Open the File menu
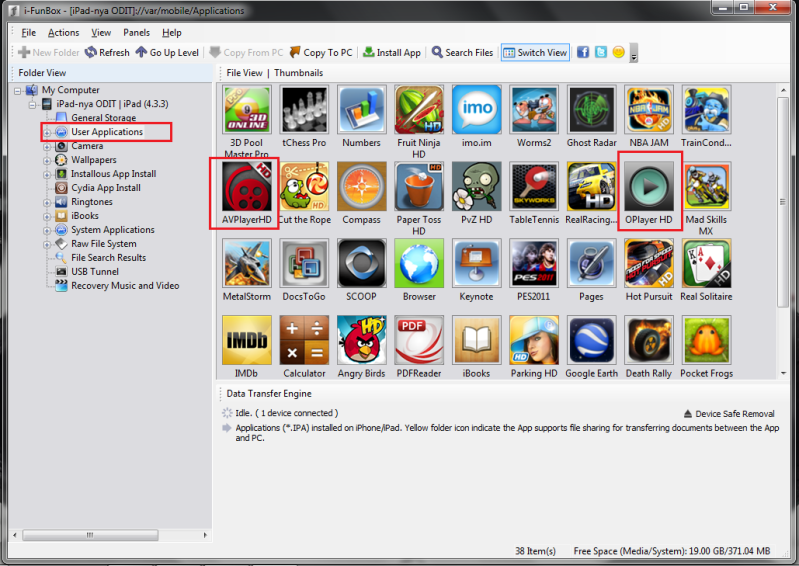The image size is (799, 566). coord(29,33)
